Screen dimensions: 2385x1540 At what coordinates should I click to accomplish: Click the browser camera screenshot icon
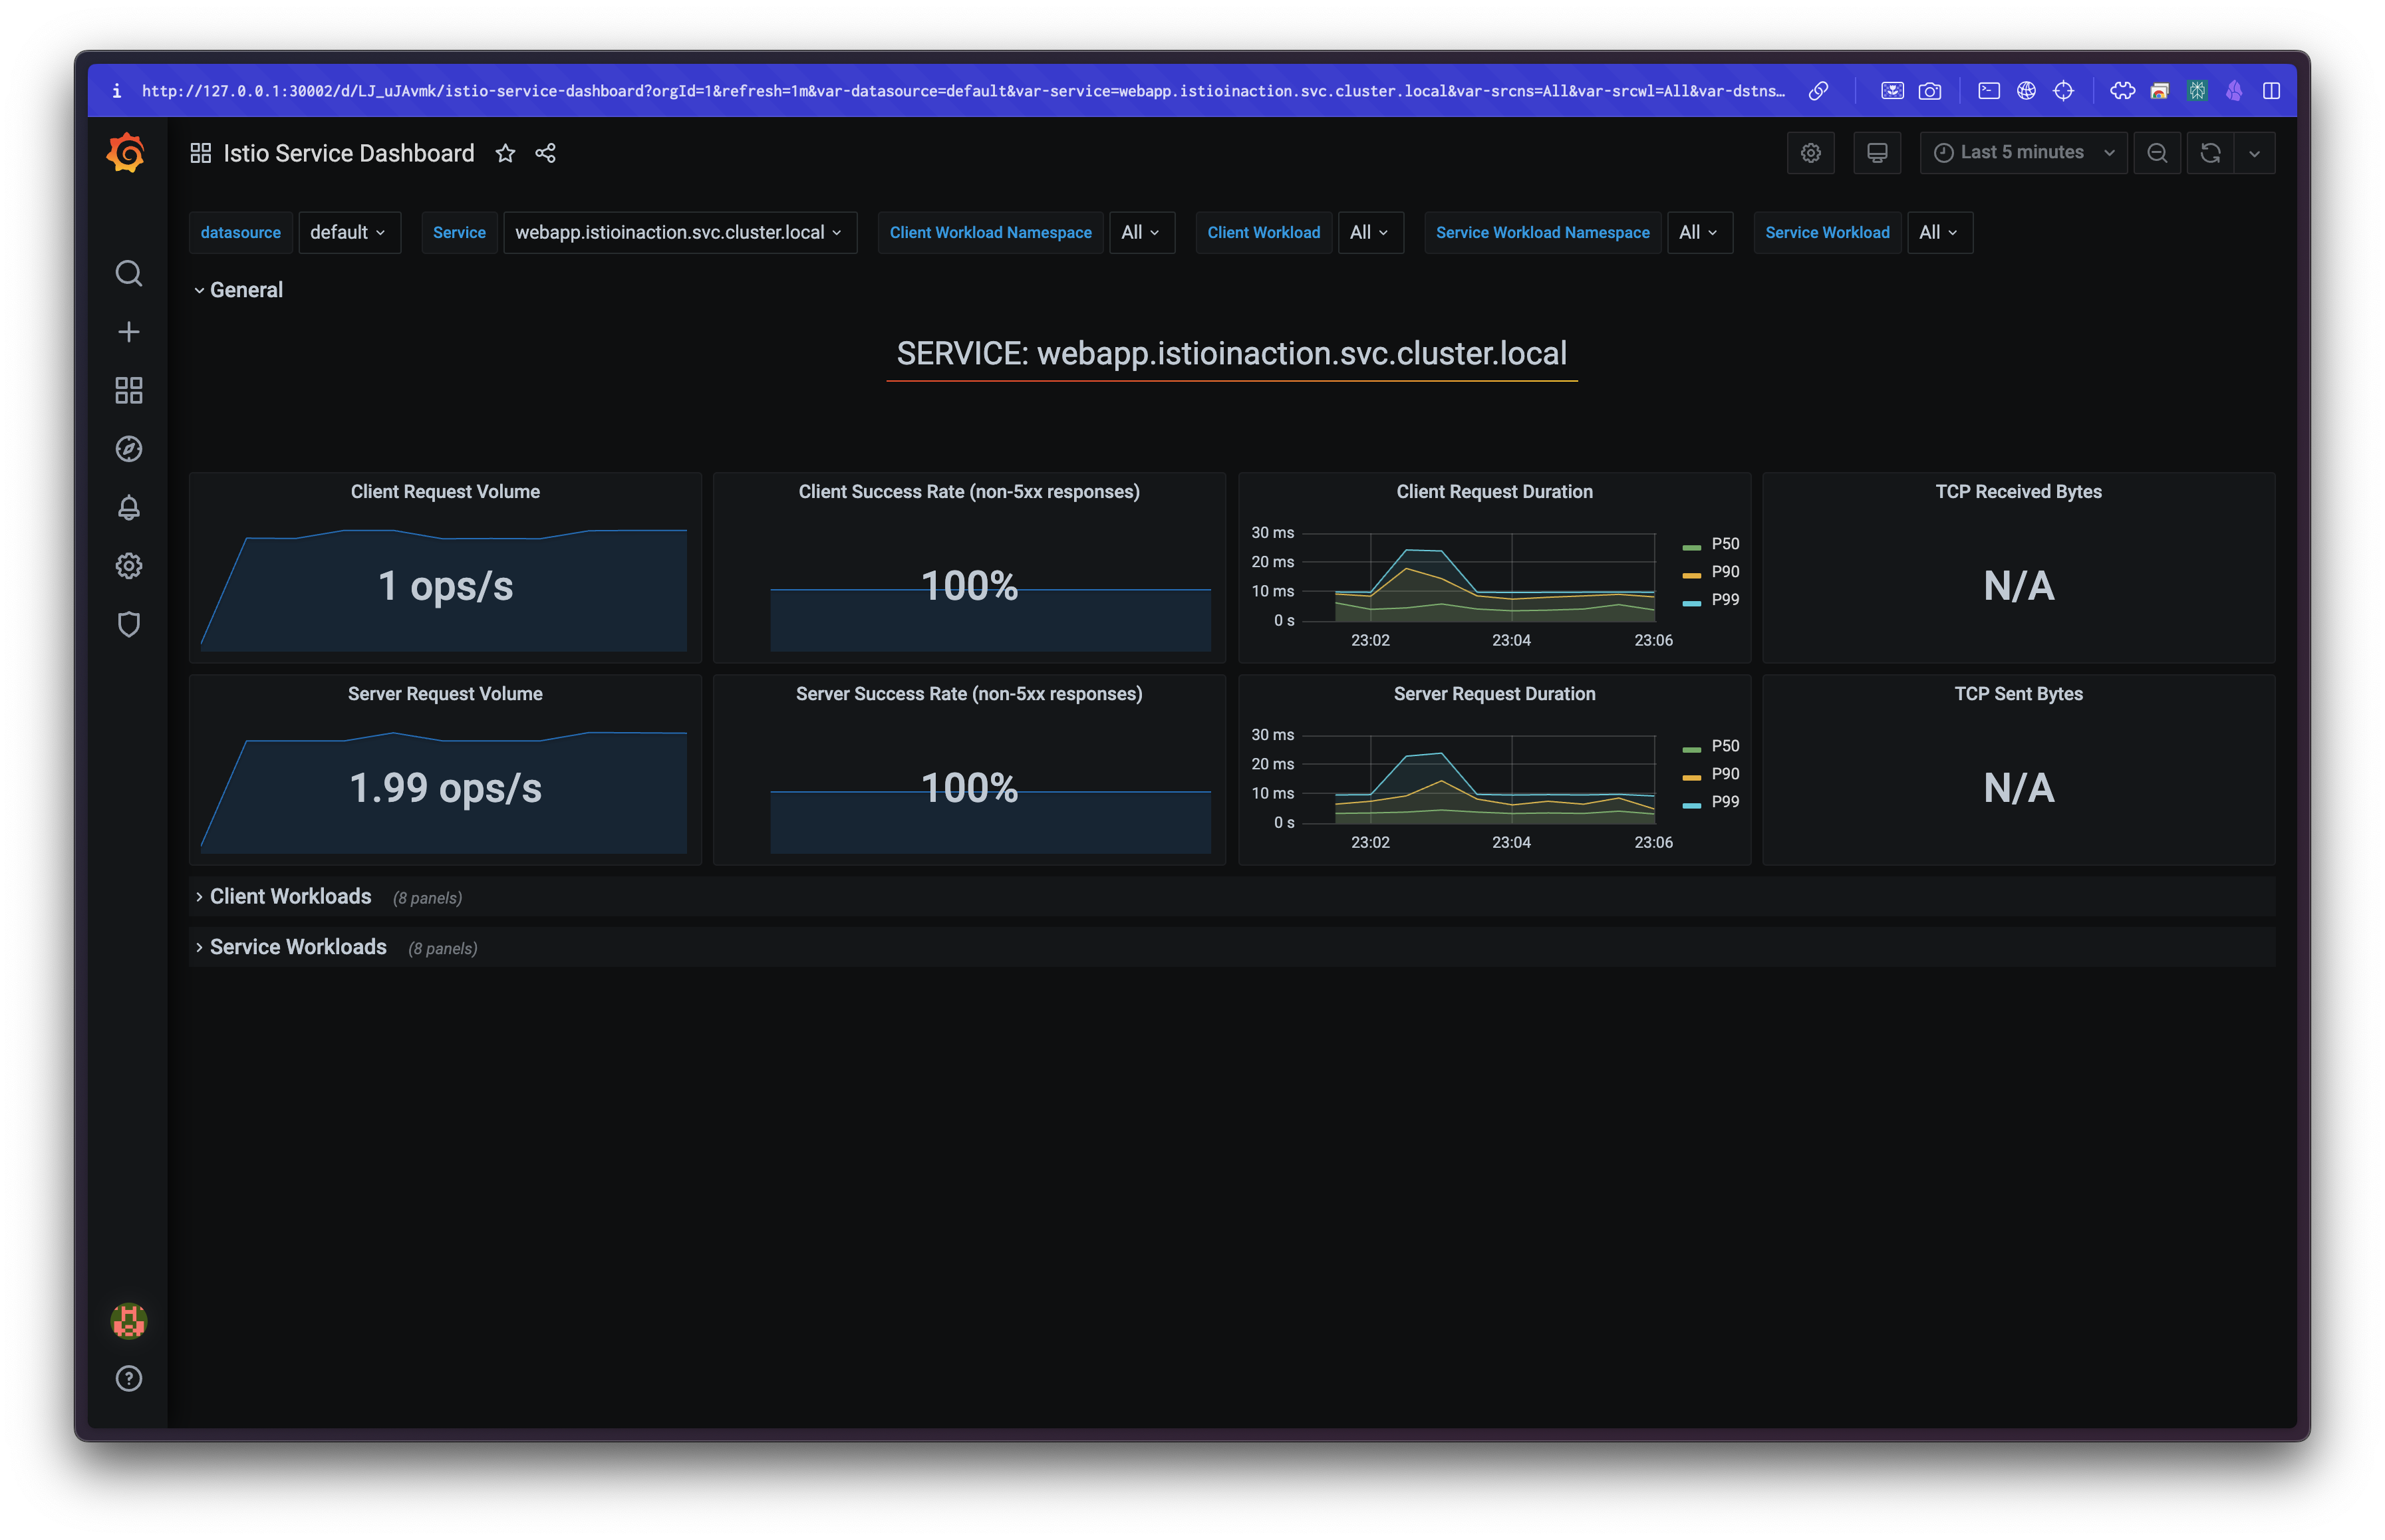coord(1929,91)
